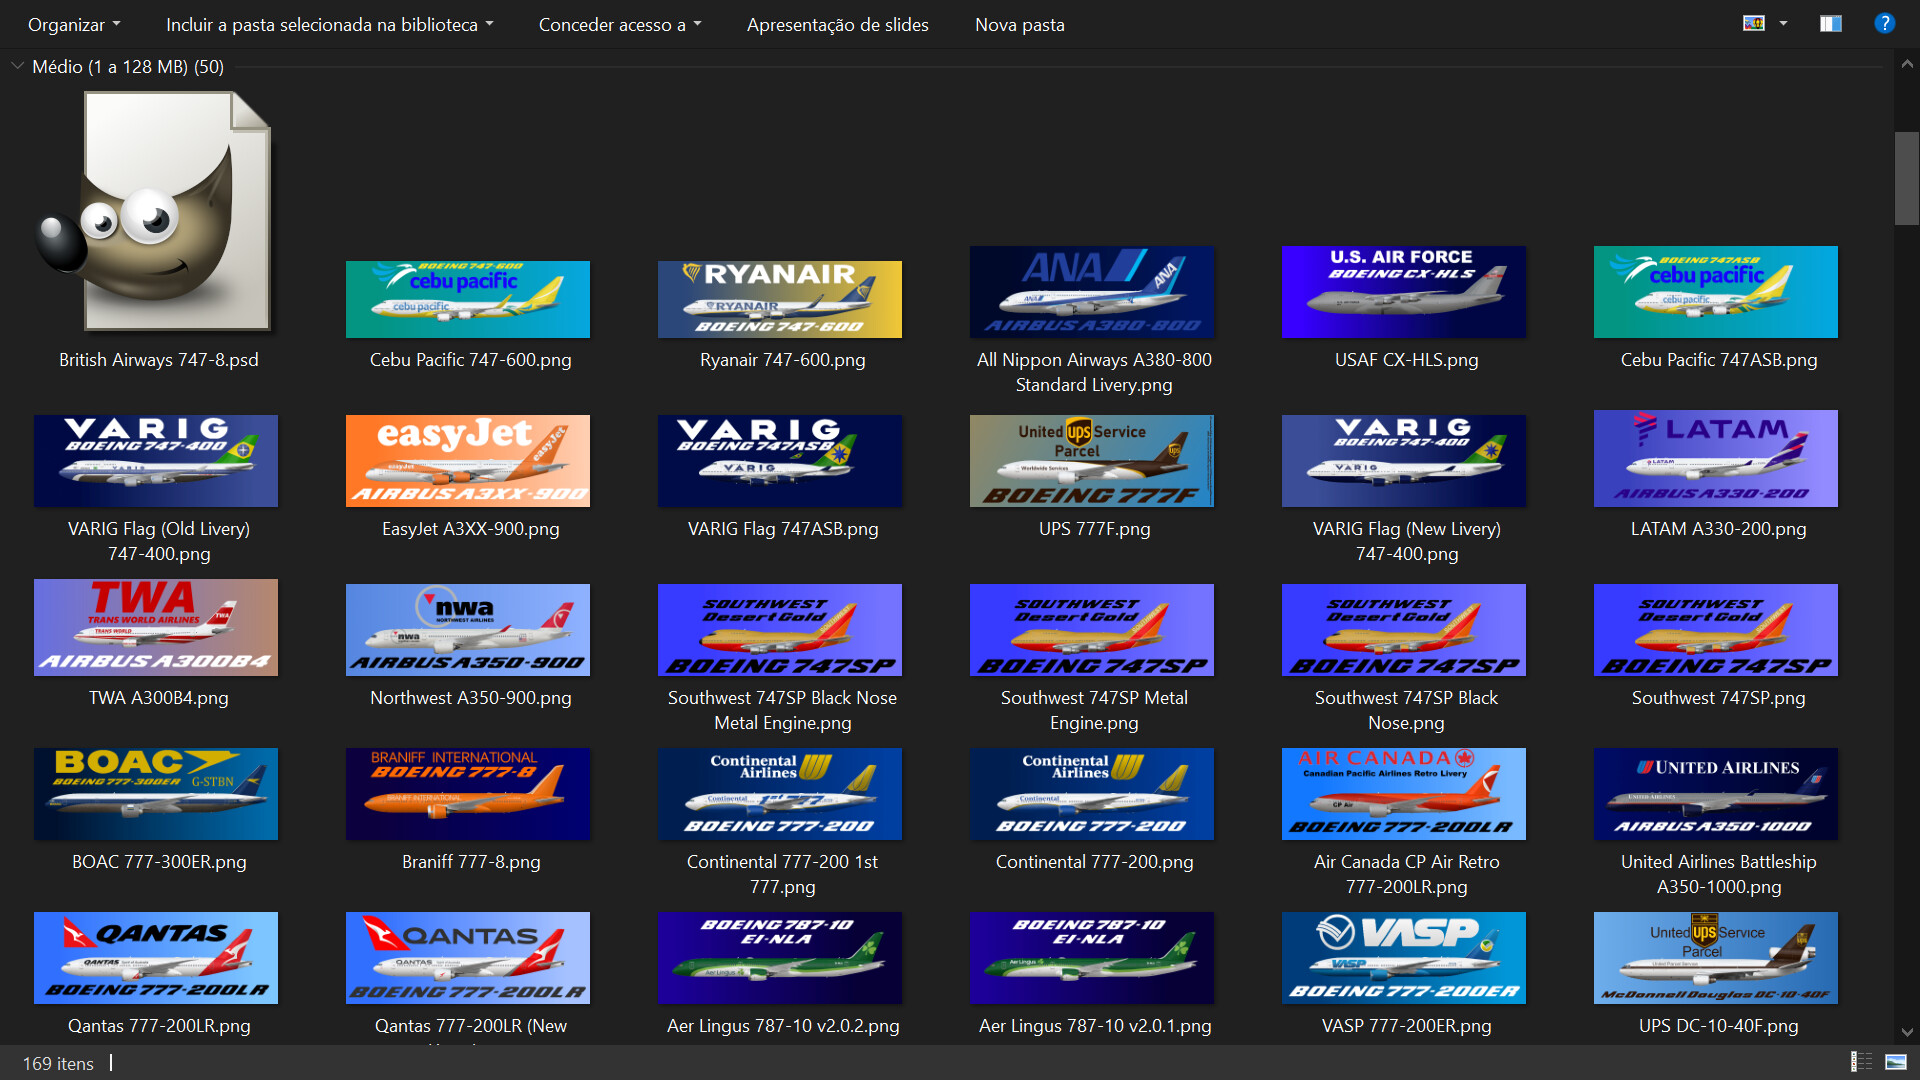The width and height of the screenshot is (1920, 1080).
Task: Select EasyJet A3XX-900.png thumbnail
Action: (x=468, y=461)
